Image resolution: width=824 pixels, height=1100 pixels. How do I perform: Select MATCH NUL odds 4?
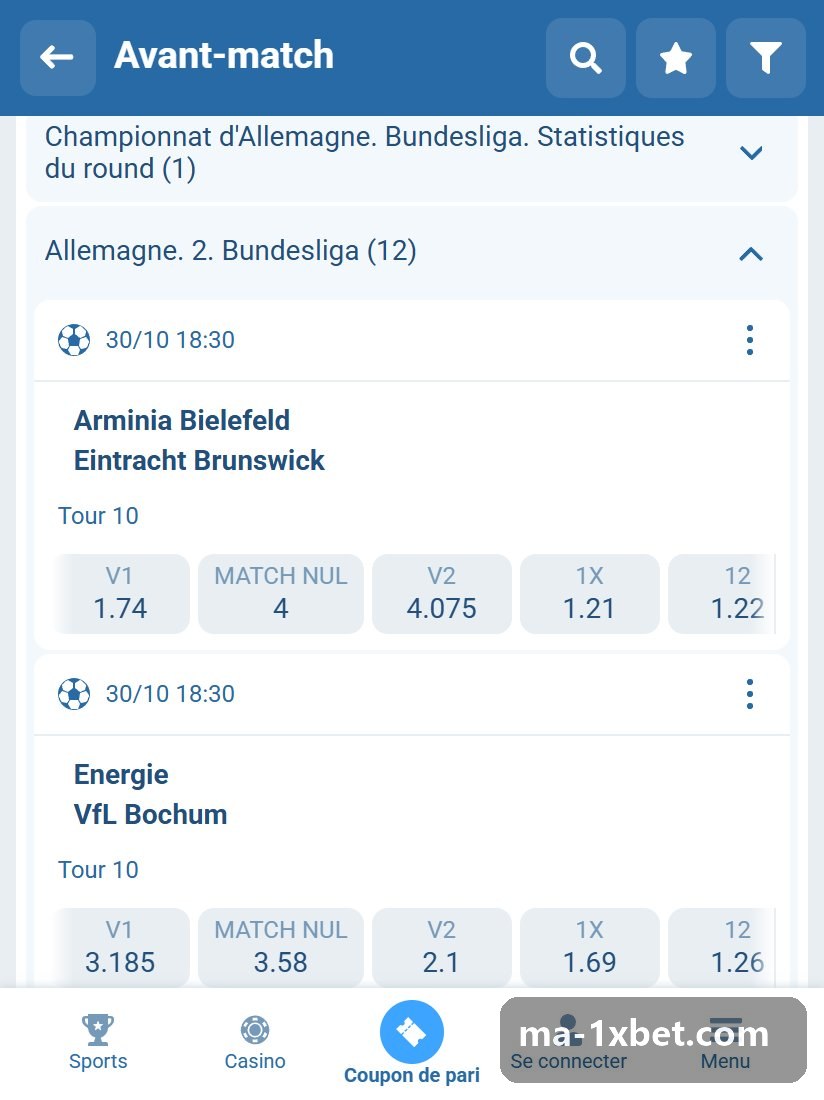point(281,593)
